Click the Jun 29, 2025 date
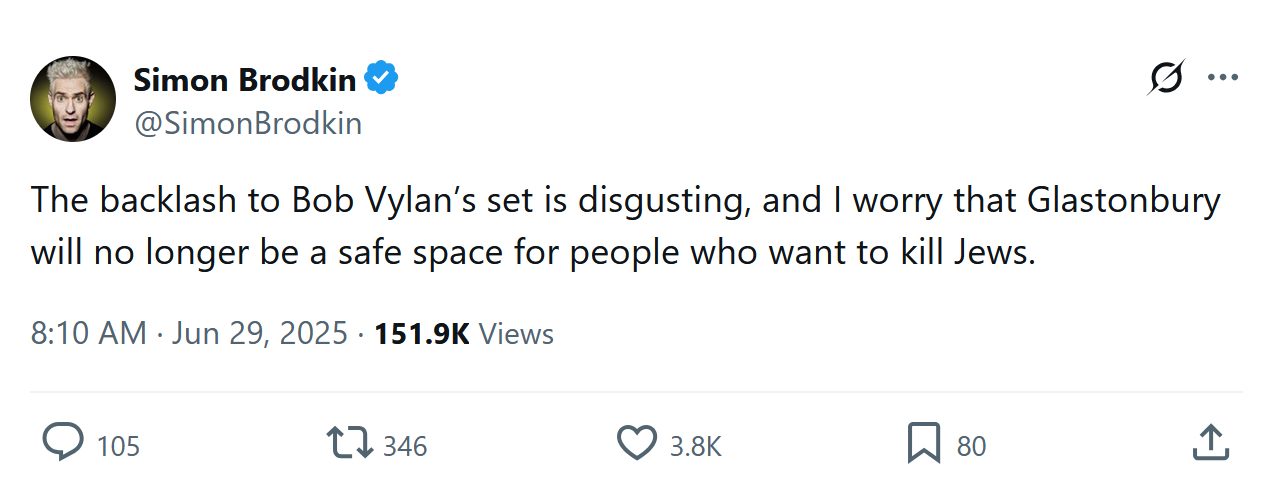1274x489 pixels. (259, 333)
